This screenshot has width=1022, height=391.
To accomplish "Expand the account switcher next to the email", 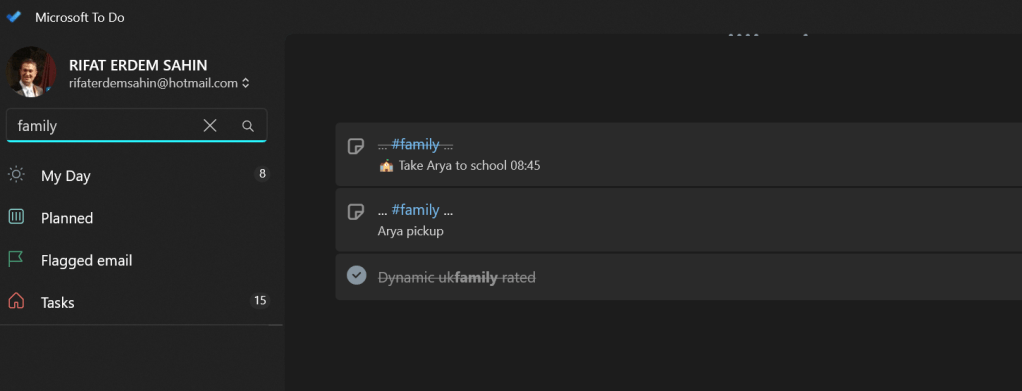I will (x=246, y=83).
